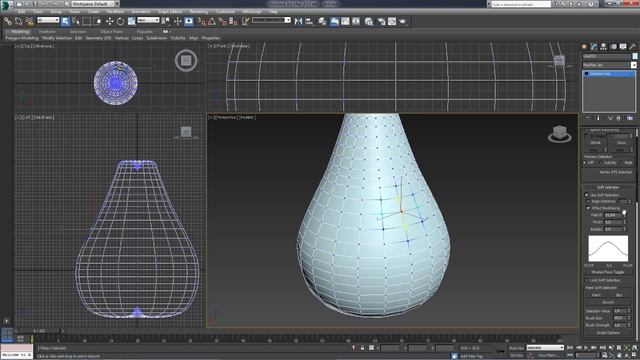Open Render Setup icon
The width and height of the screenshot is (640, 360).
[381, 21]
